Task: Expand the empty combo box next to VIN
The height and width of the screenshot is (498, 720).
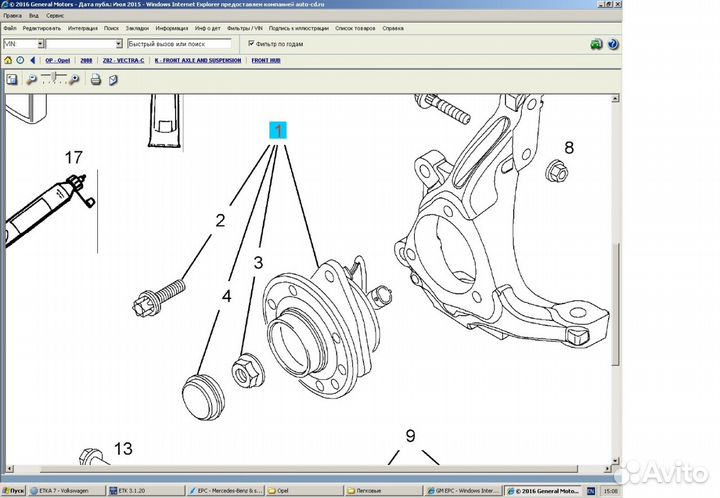Action: pos(118,44)
